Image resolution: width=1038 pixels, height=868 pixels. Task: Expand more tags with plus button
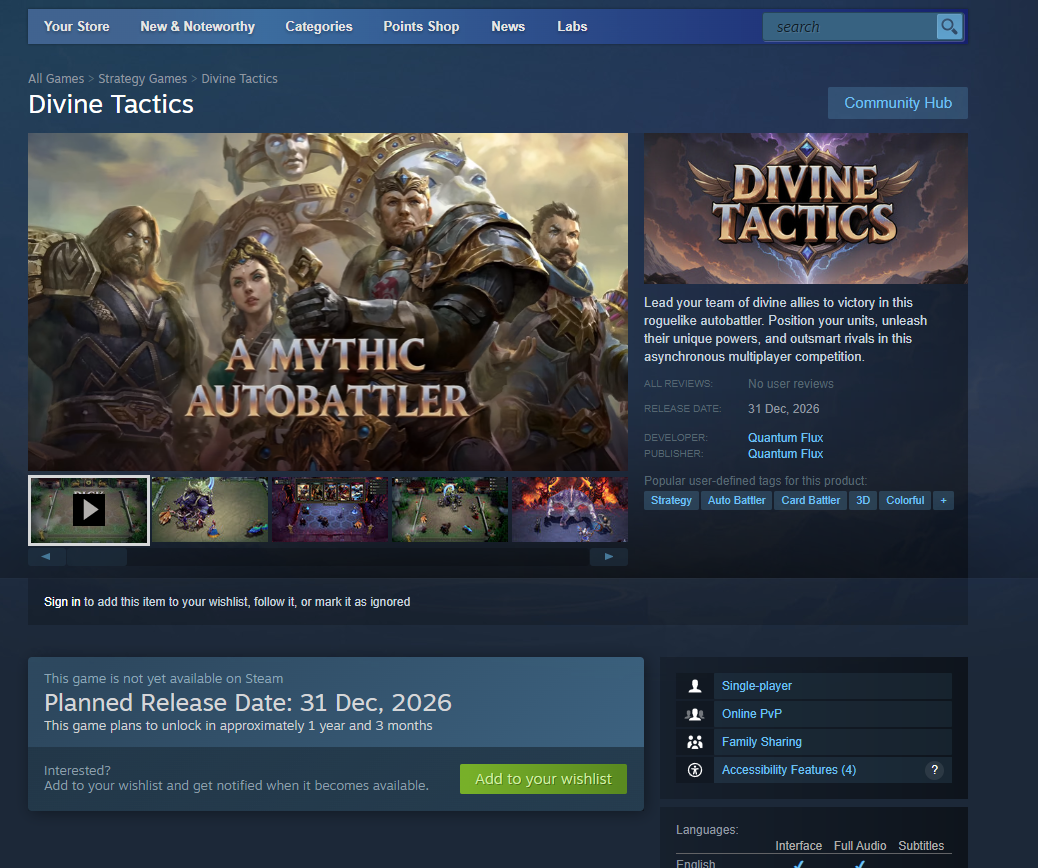(x=943, y=501)
